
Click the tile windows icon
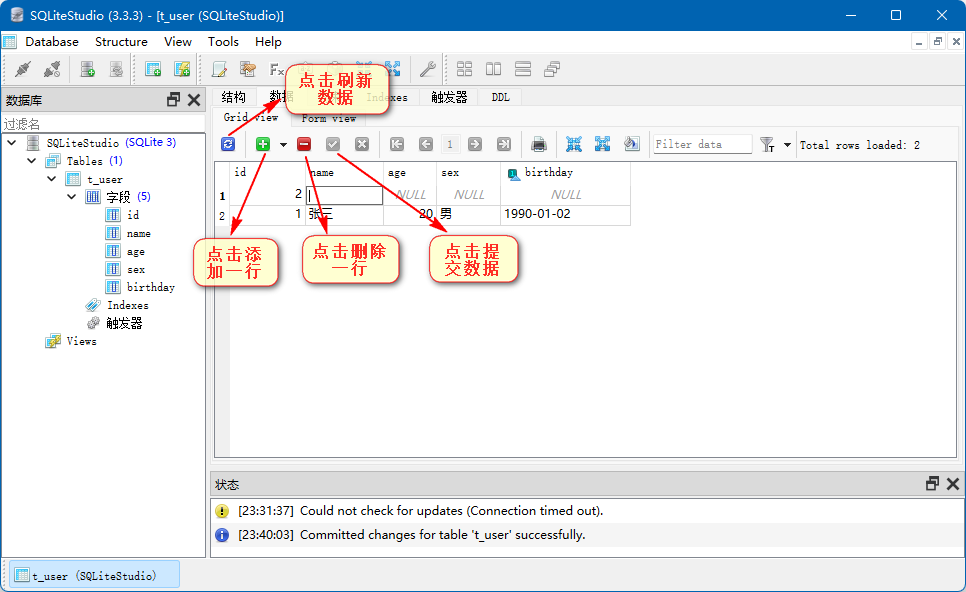(x=465, y=69)
